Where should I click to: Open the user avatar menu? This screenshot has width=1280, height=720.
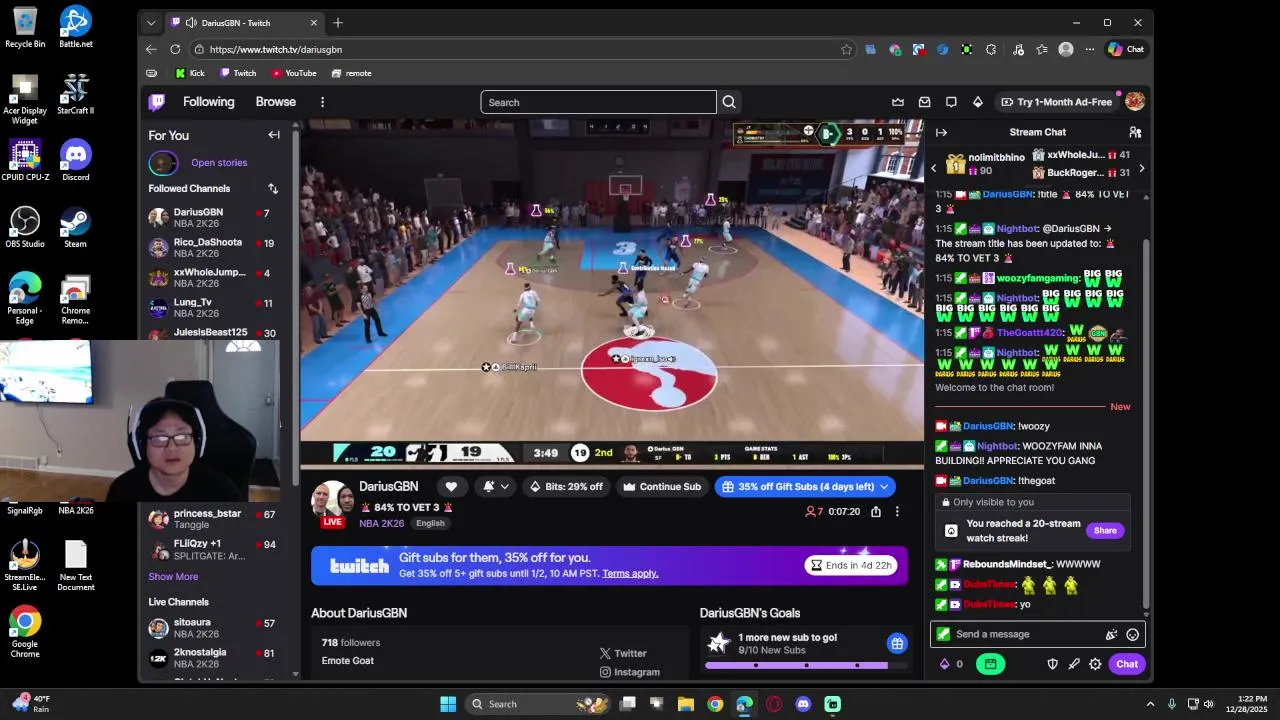point(1135,102)
